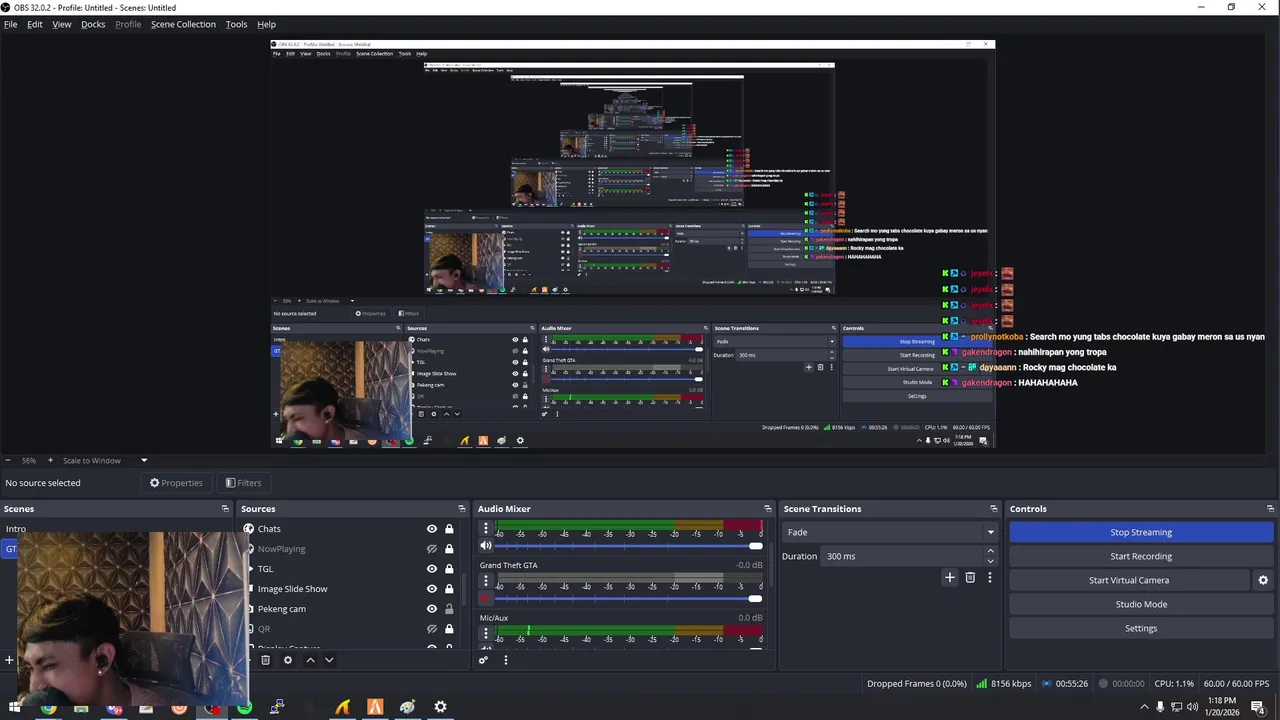This screenshot has height=720, width=1280.
Task: Click Start Recording
Action: coord(1141,556)
